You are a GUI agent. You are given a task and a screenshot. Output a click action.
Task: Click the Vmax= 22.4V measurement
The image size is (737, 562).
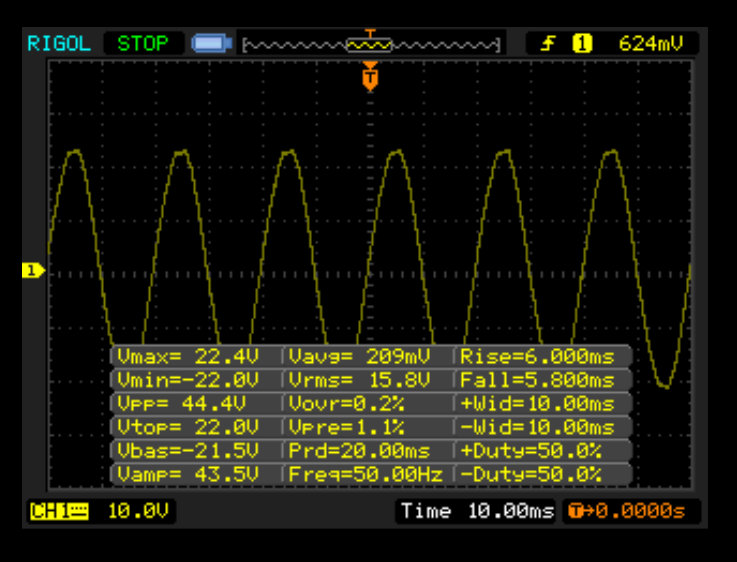[x=188, y=357]
